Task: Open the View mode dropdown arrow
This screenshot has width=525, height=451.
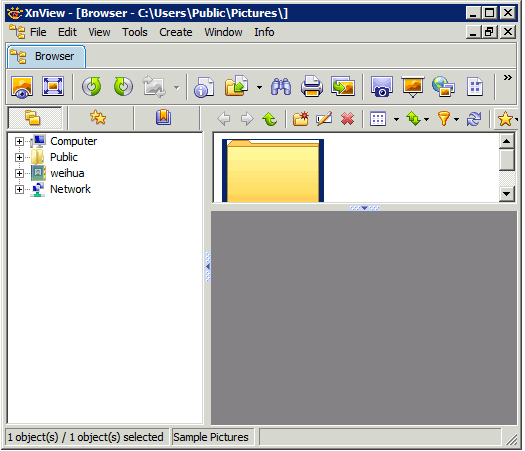Action: pyautogui.click(x=396, y=120)
